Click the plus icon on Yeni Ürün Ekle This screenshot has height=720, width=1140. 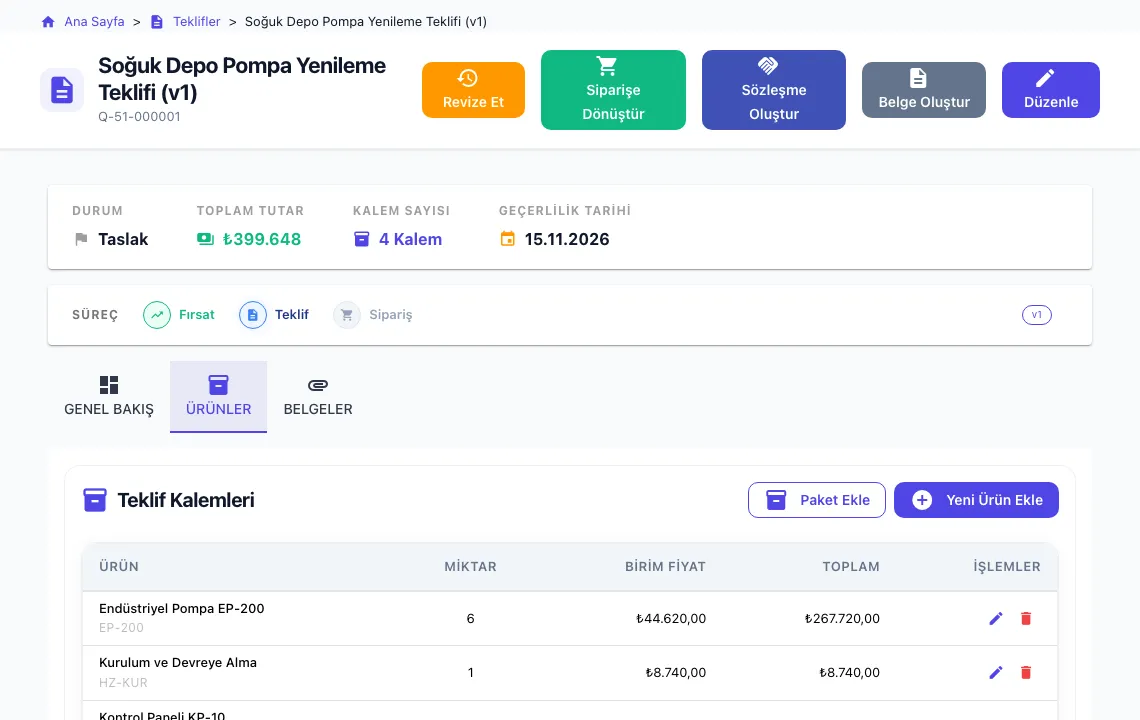click(922, 500)
